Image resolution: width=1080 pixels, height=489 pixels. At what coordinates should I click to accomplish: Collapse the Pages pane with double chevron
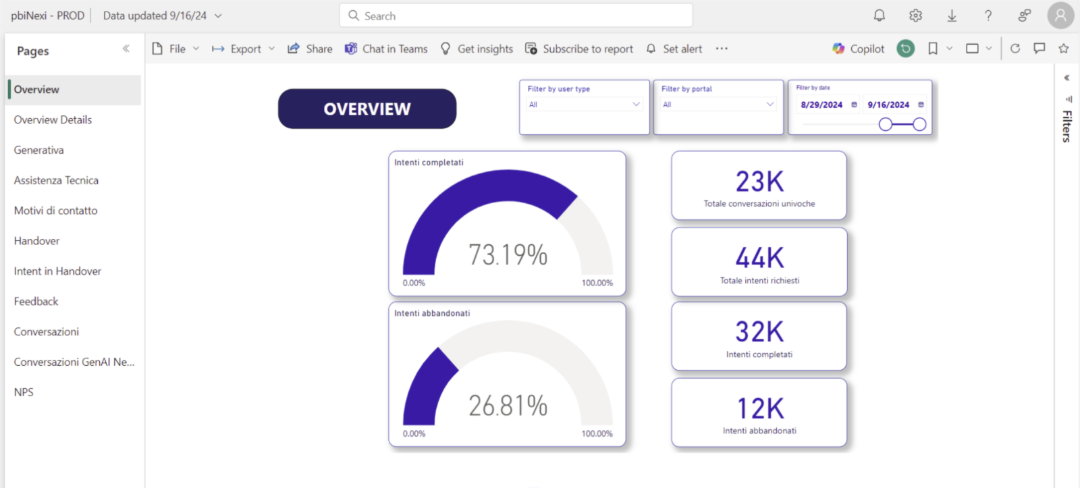pyautogui.click(x=126, y=49)
